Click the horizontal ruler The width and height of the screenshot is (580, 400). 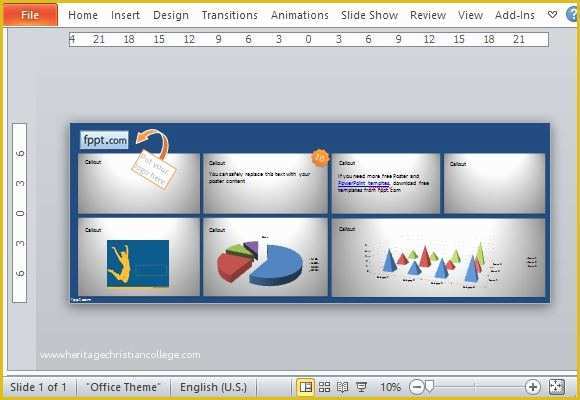[309, 39]
